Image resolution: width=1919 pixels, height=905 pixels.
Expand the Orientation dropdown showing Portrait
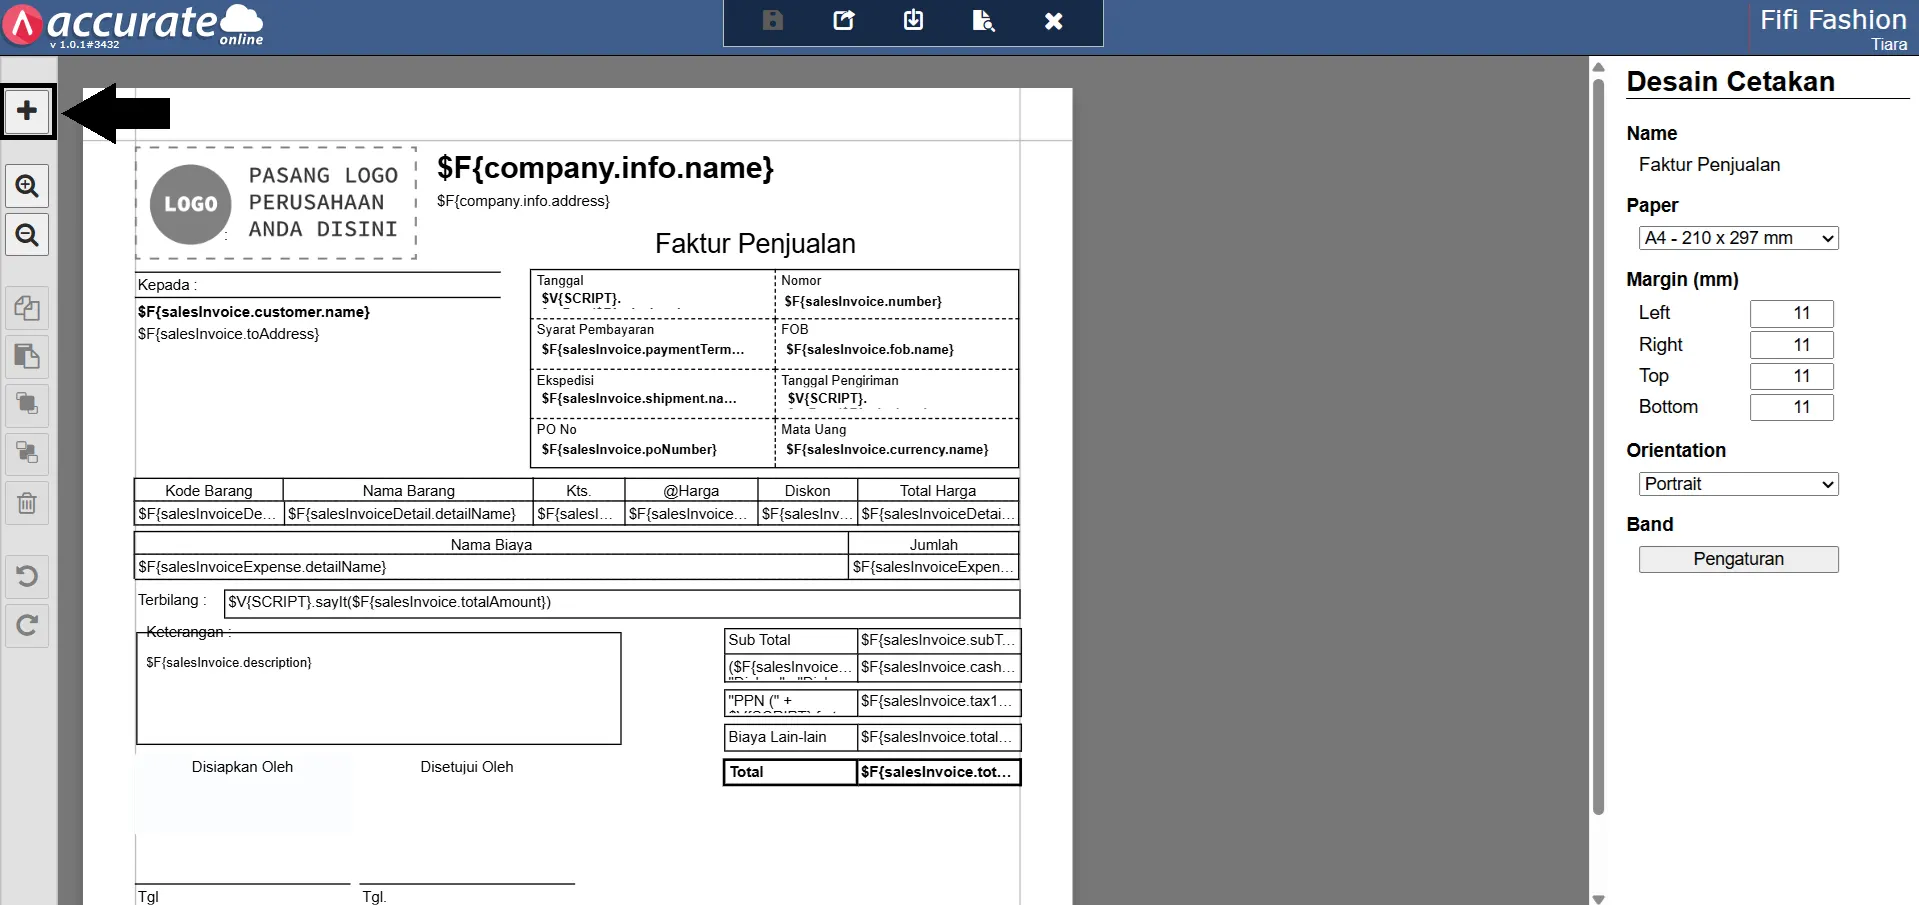1738,484
